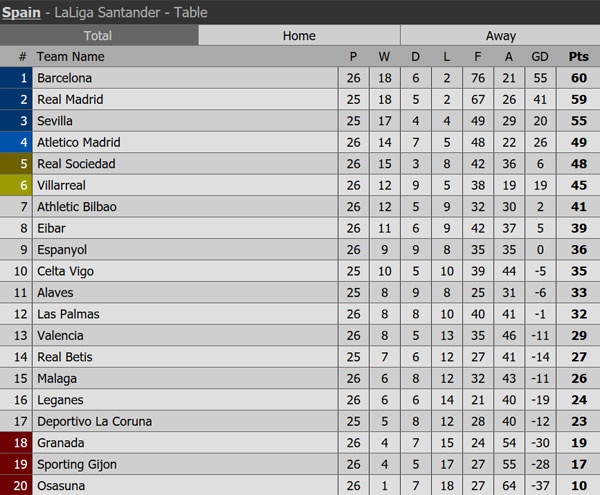The image size is (600, 495).
Task: Click the Team Name column header
Action: coord(70,57)
